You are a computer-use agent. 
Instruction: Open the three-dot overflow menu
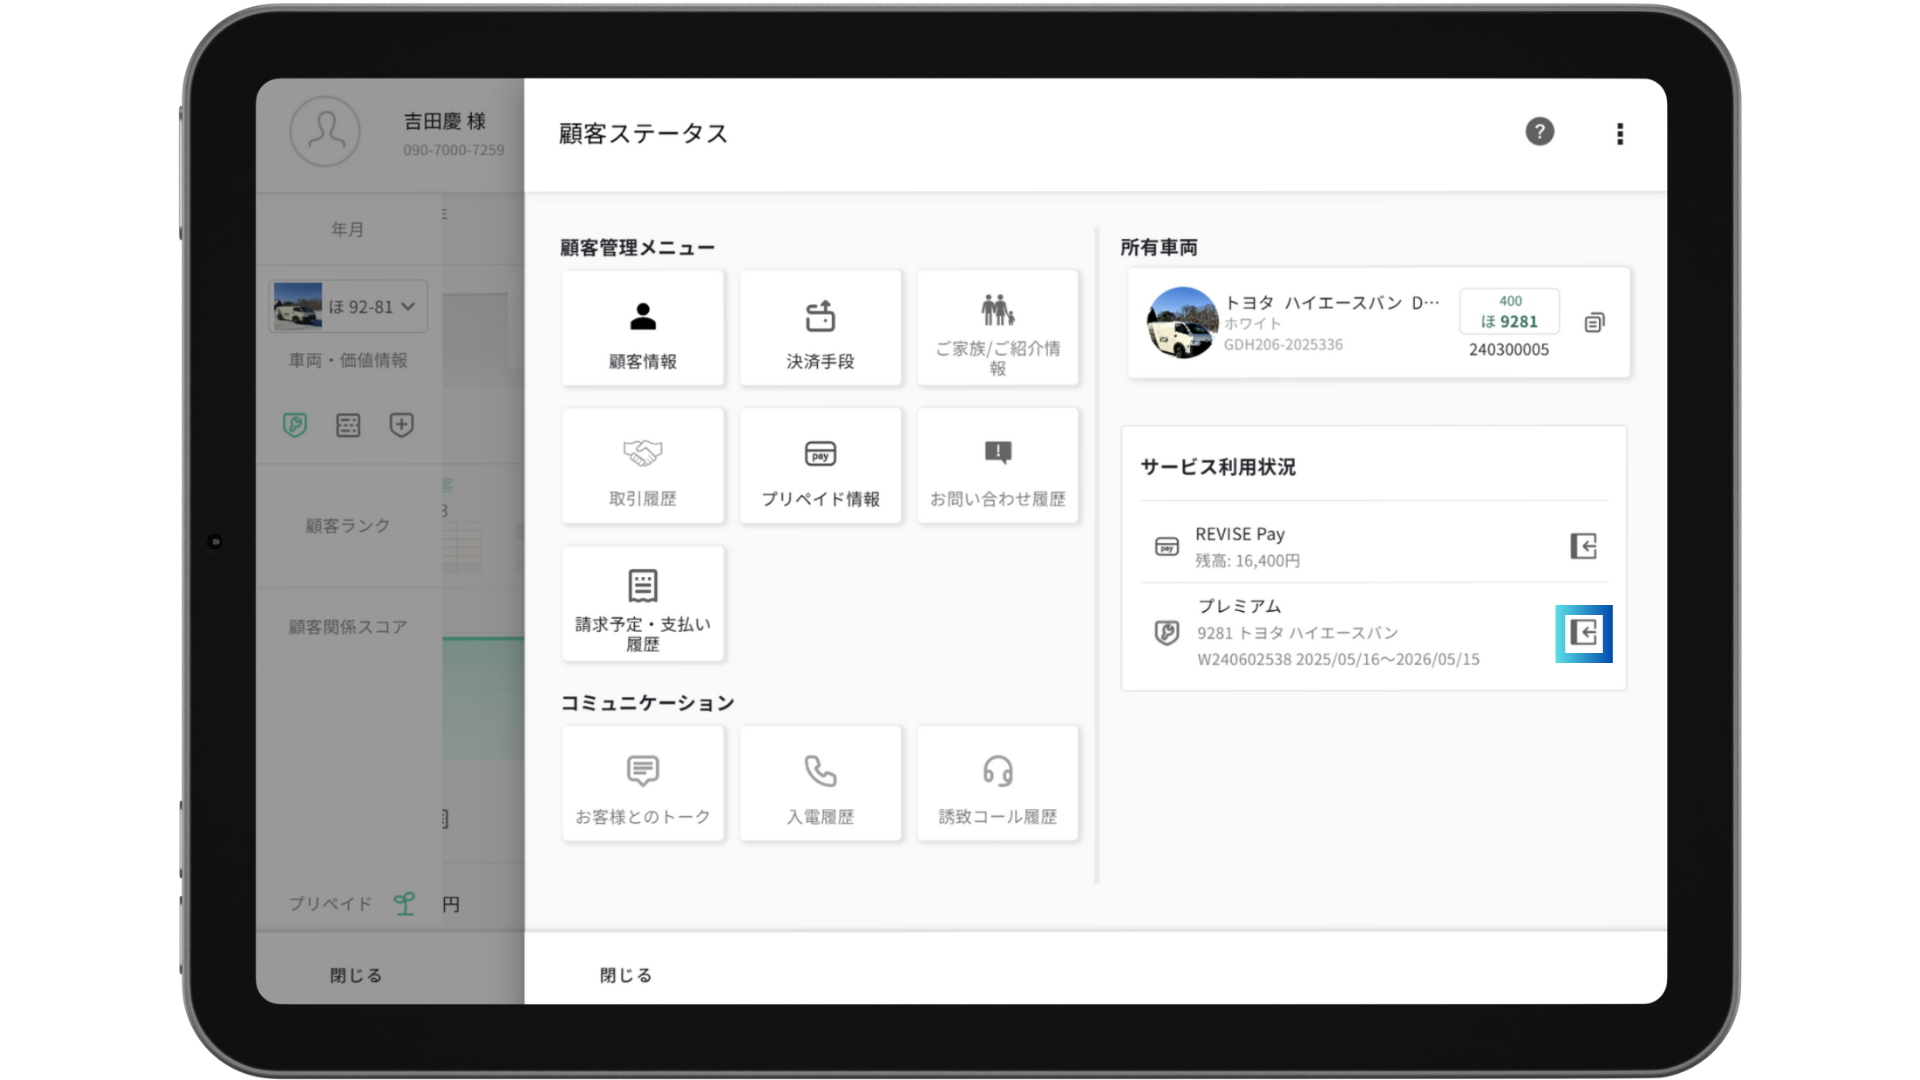1619,133
